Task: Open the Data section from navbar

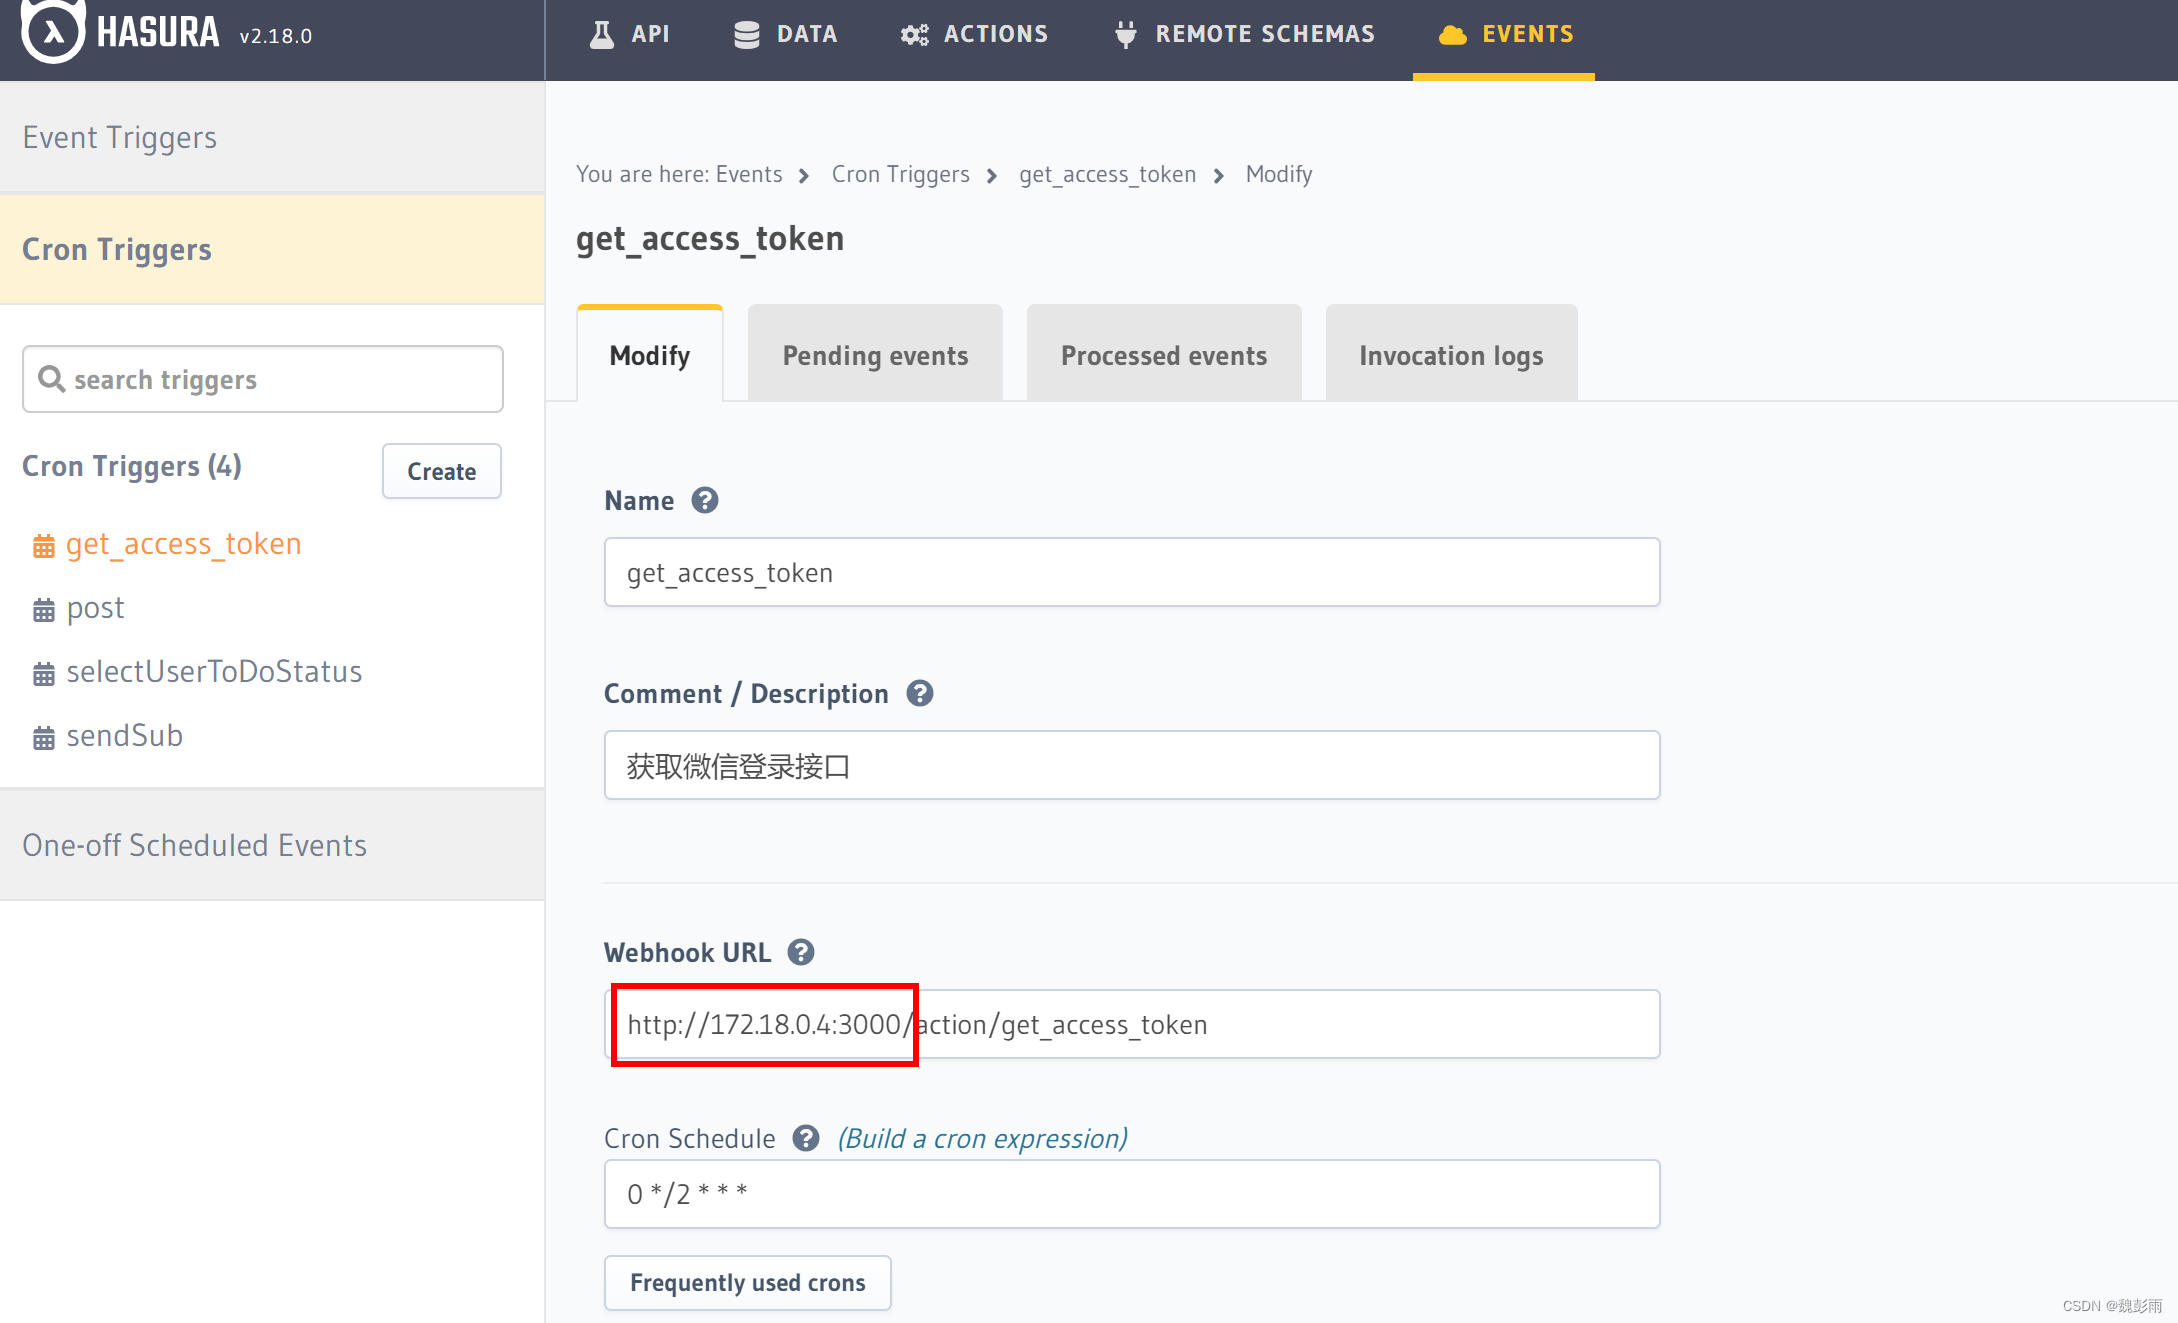Action: pos(785,34)
